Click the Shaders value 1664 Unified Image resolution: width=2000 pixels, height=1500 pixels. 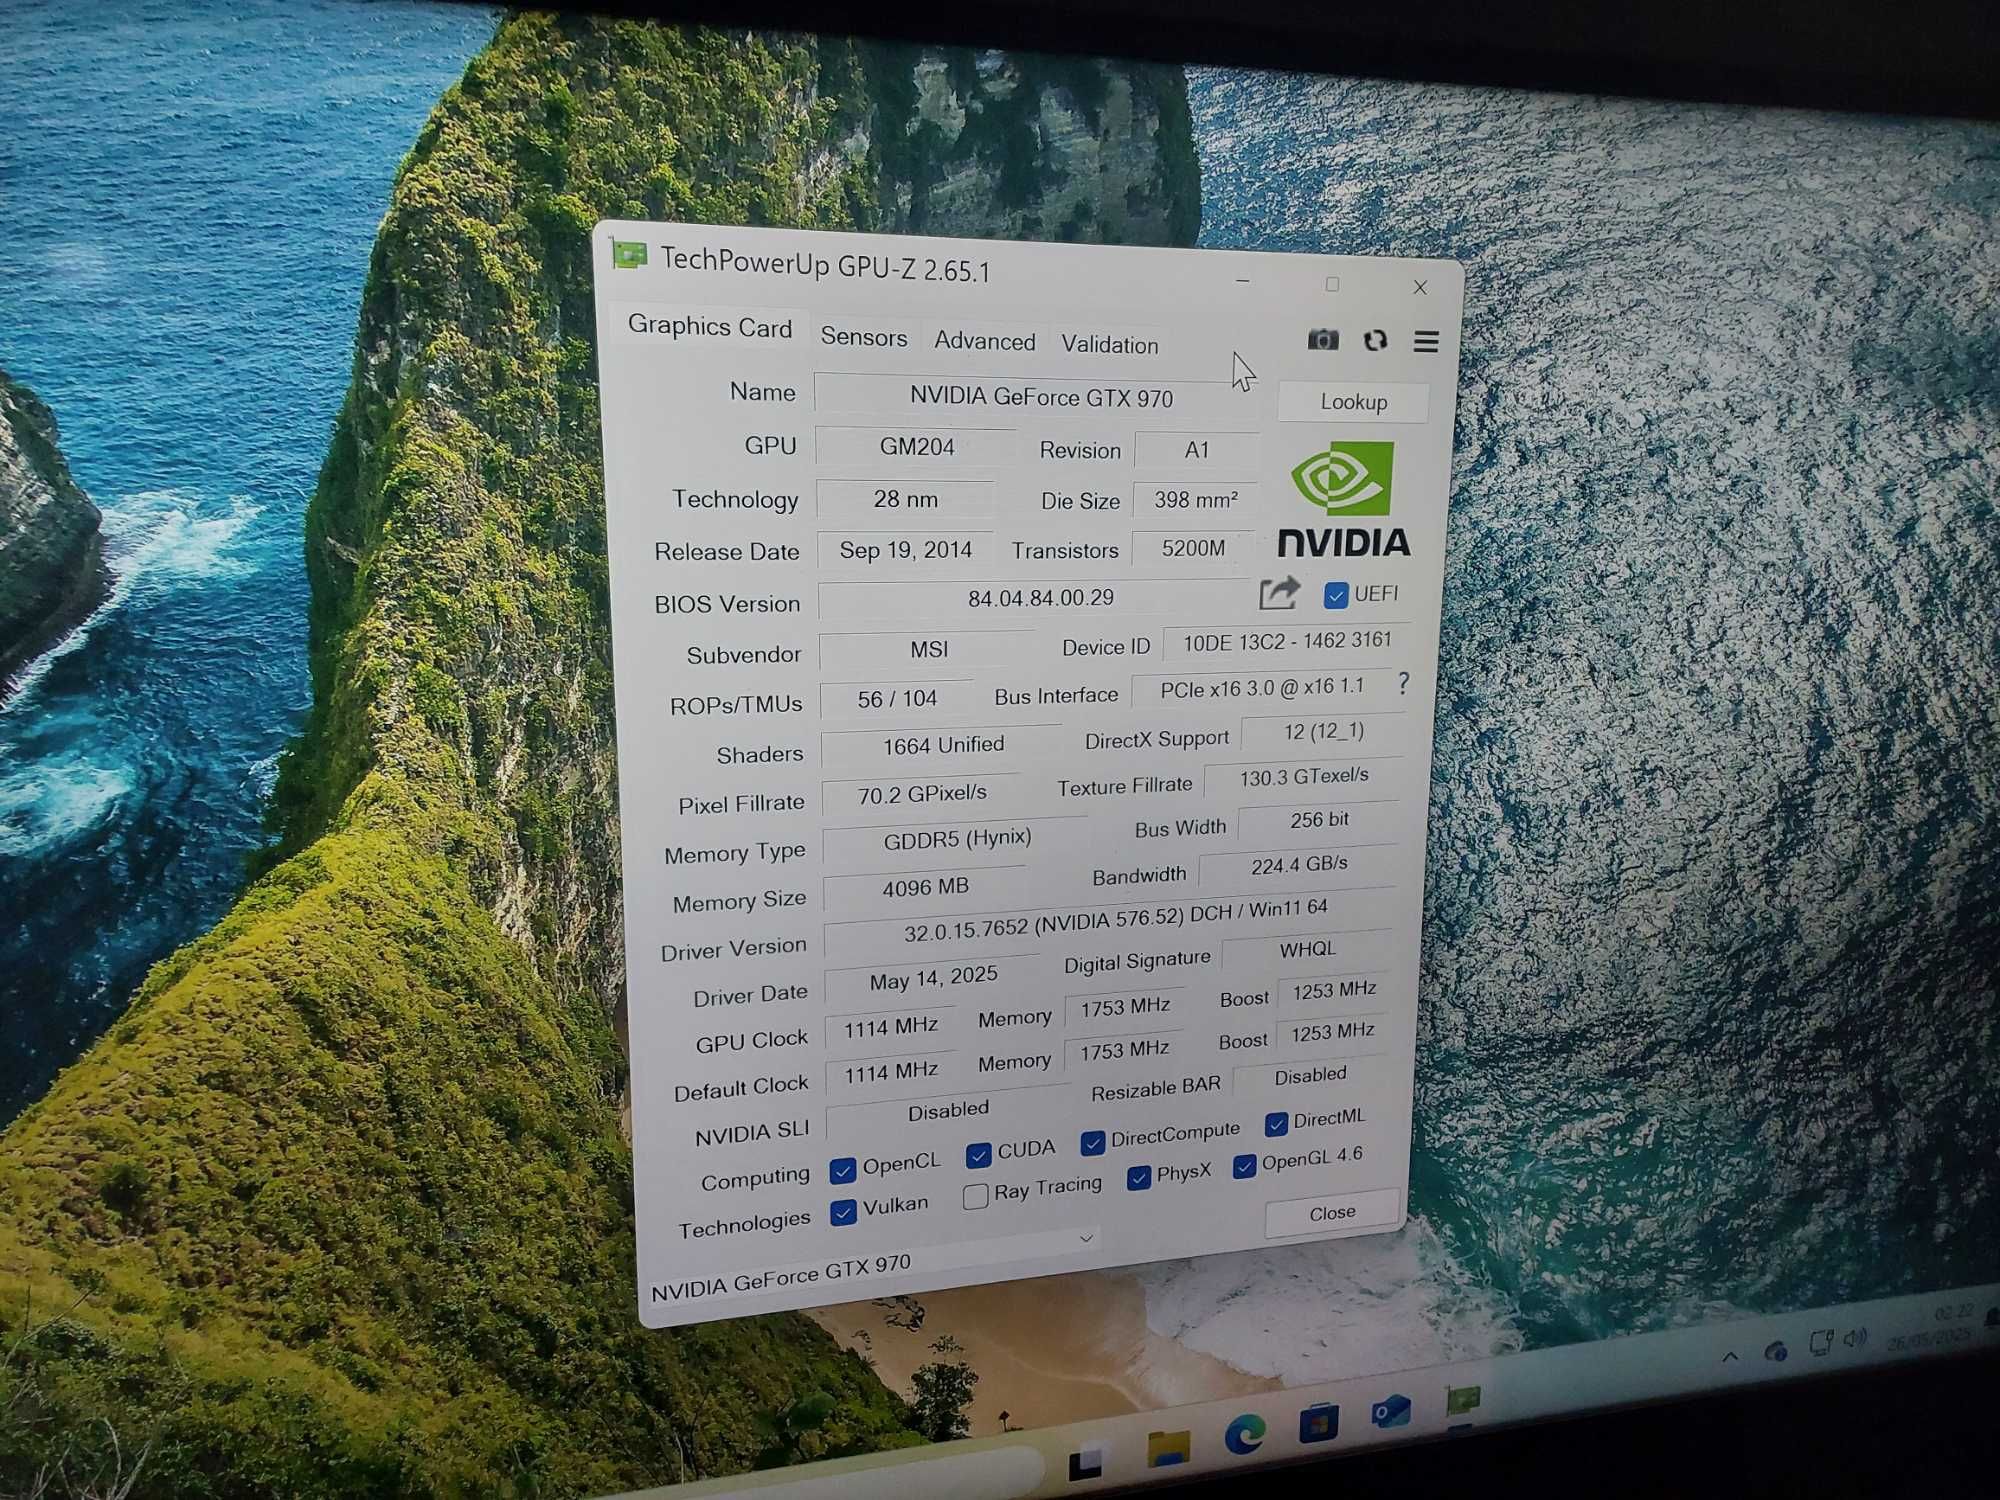point(942,745)
